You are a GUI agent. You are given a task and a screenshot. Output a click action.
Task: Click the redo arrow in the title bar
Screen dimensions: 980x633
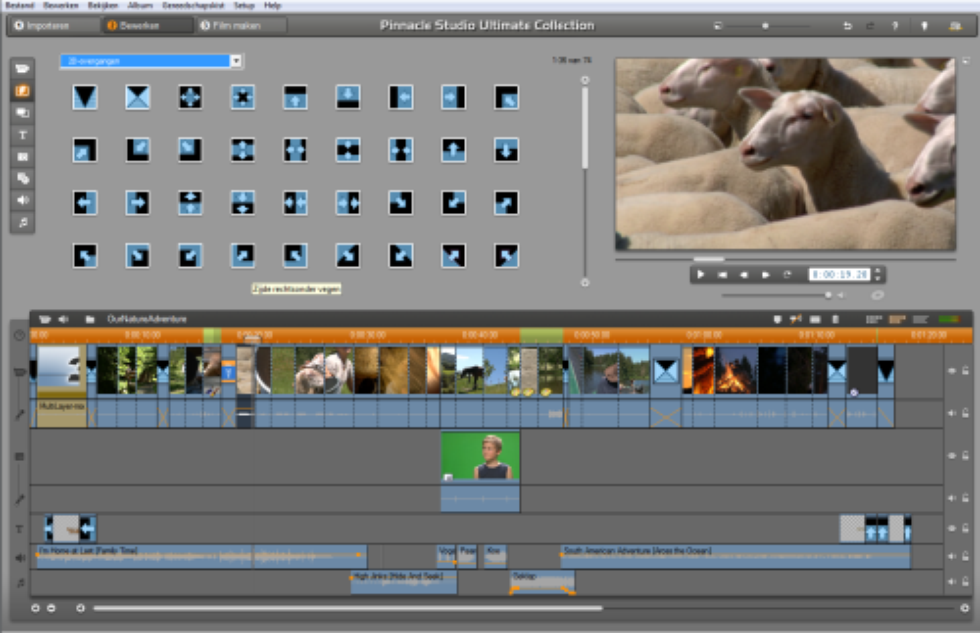click(x=870, y=26)
